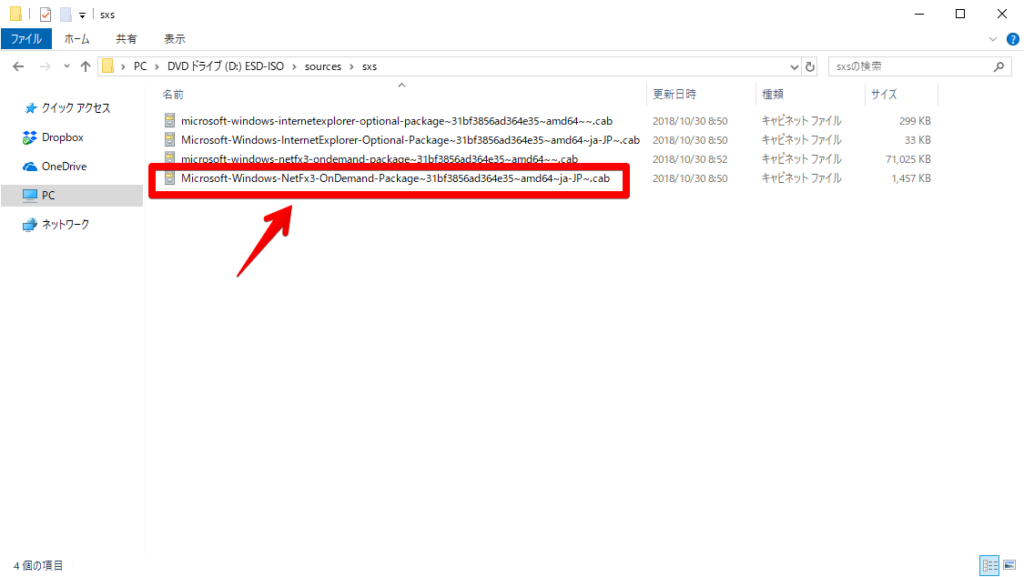The image size is (1024, 577).
Task: Select PC in navigation pane
Action: 72,195
